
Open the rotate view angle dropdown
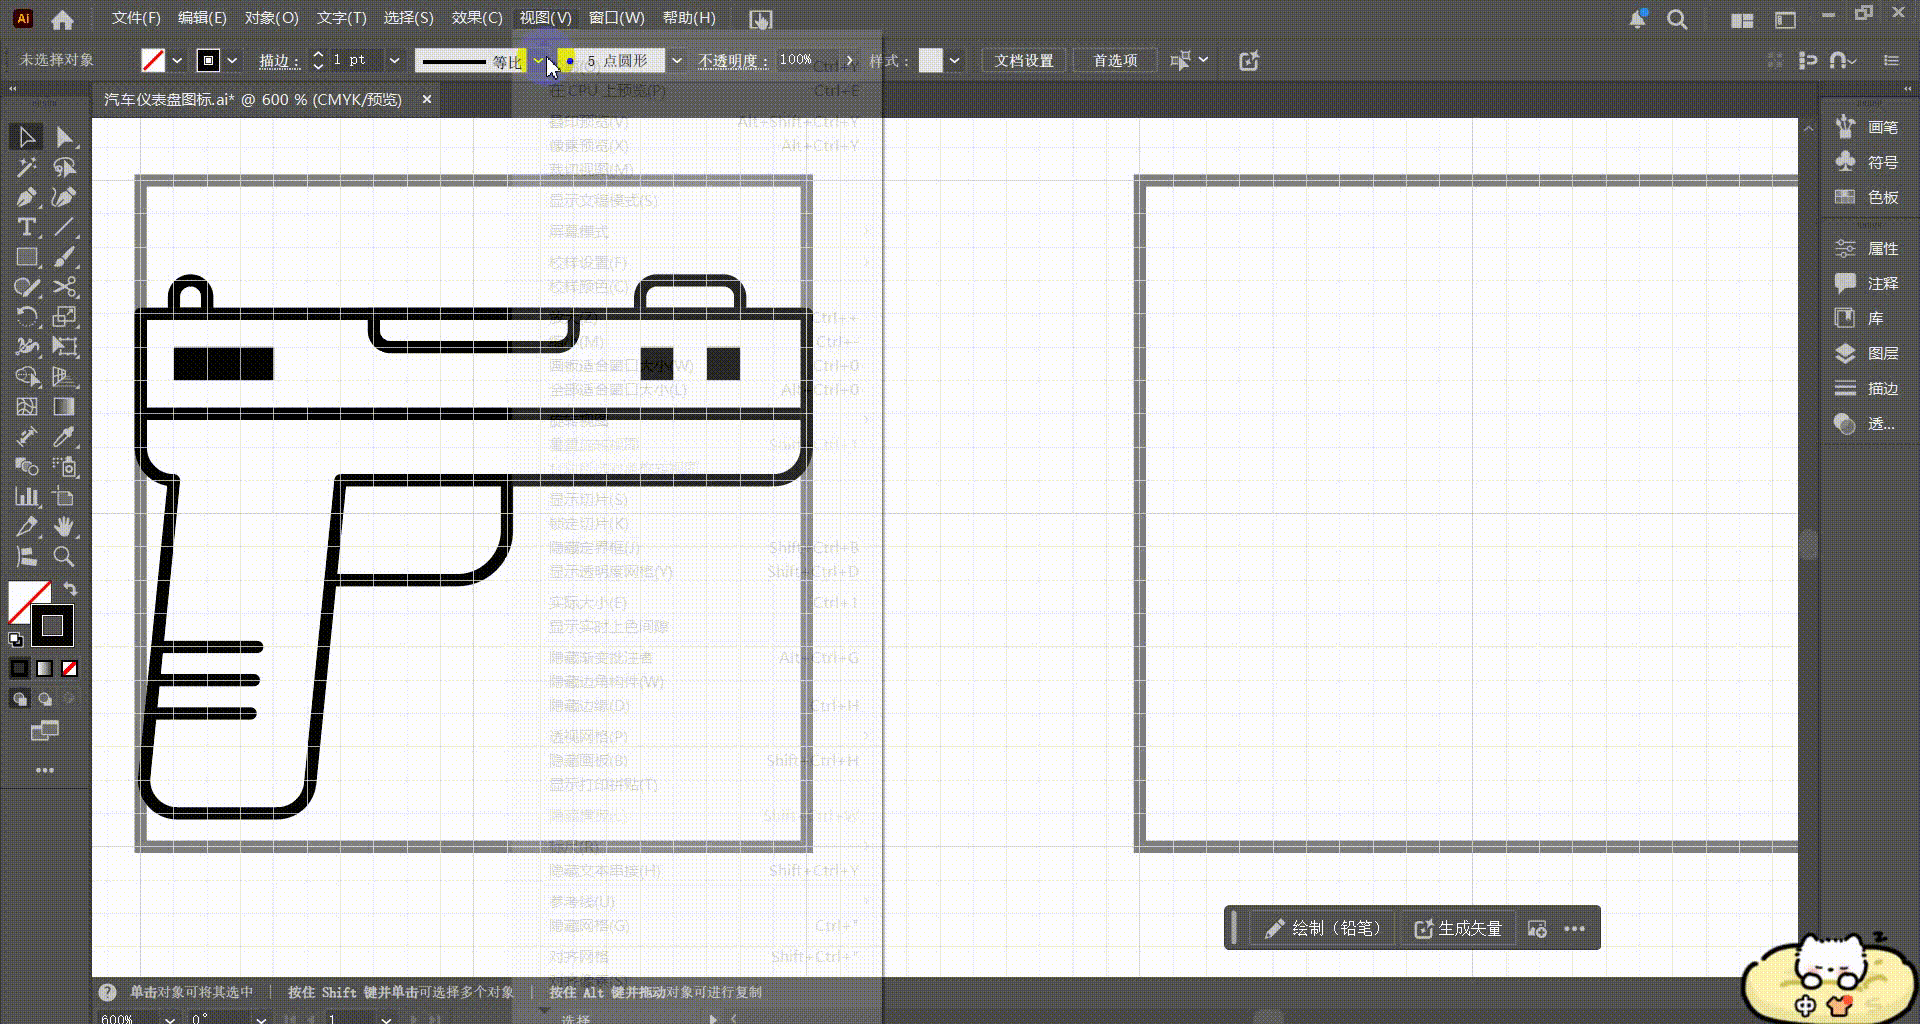[261, 1019]
